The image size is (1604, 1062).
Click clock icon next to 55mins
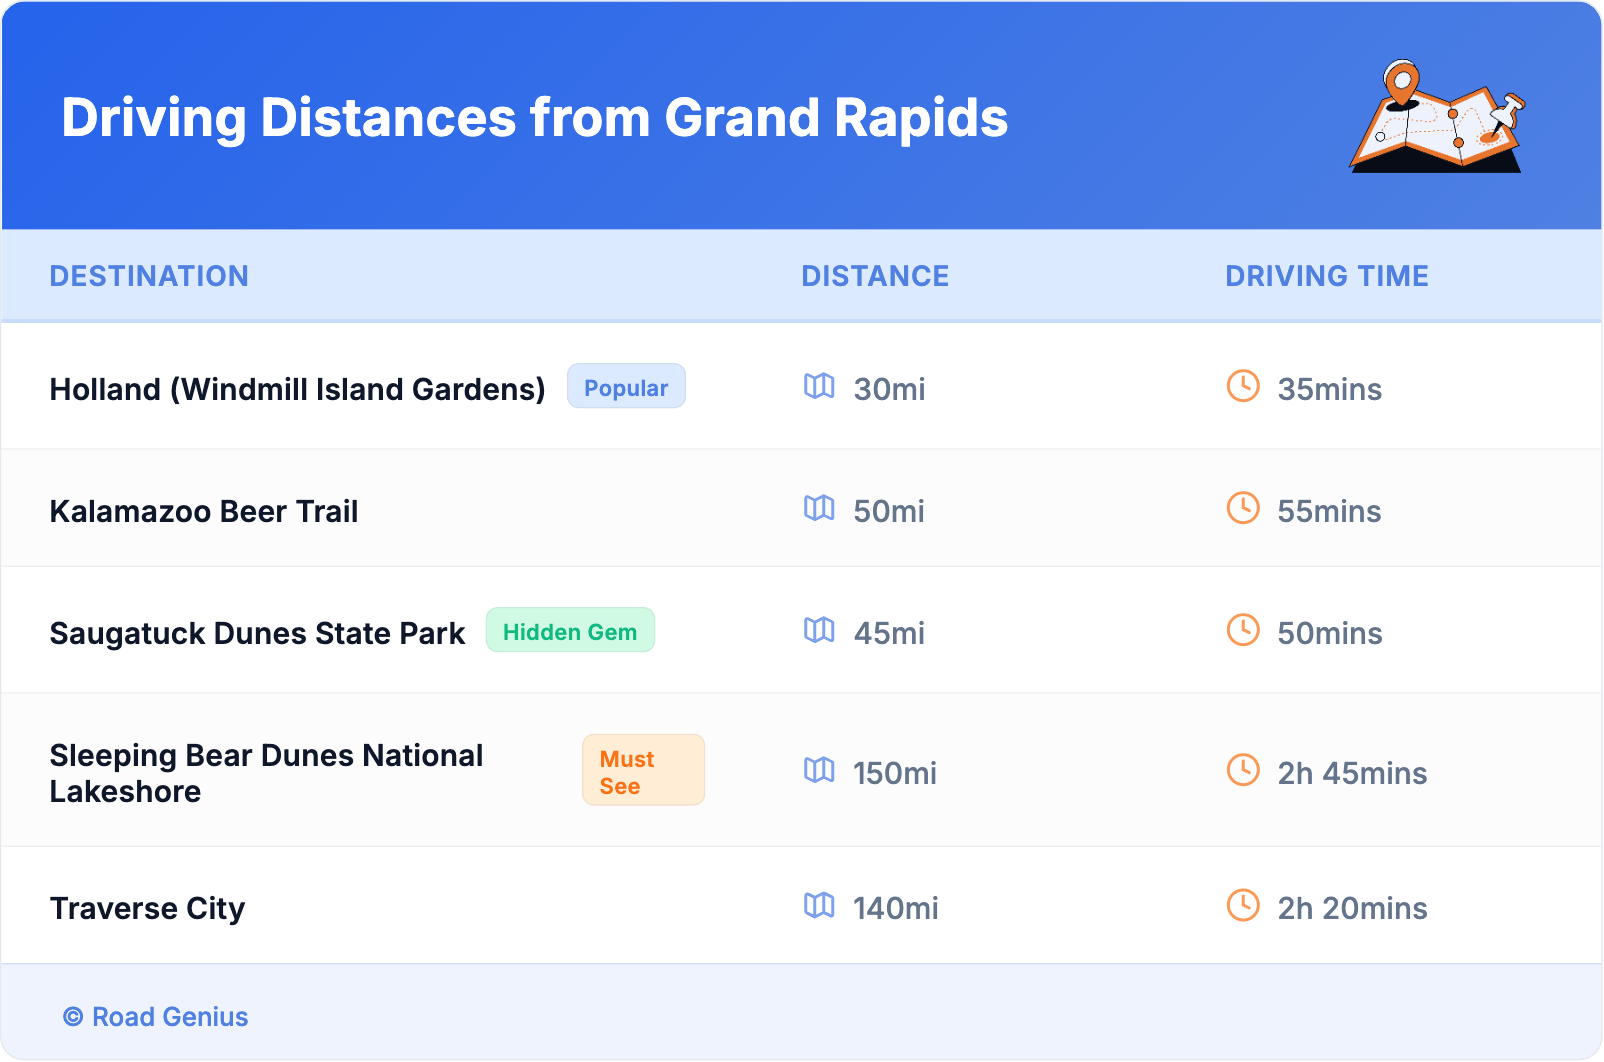coord(1243,508)
